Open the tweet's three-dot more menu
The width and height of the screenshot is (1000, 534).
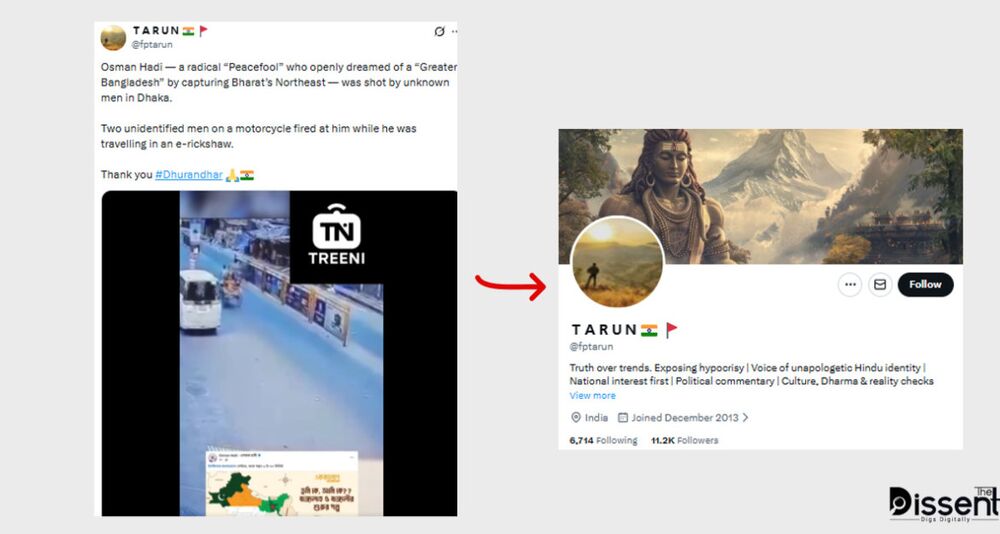click(454, 32)
